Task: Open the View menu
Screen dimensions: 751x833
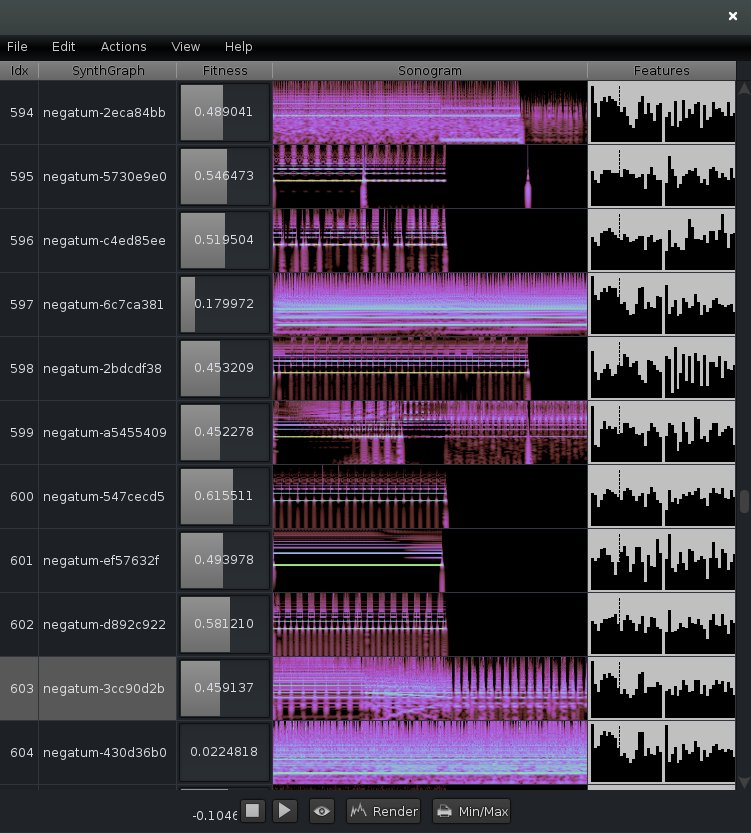Action: click(x=185, y=47)
